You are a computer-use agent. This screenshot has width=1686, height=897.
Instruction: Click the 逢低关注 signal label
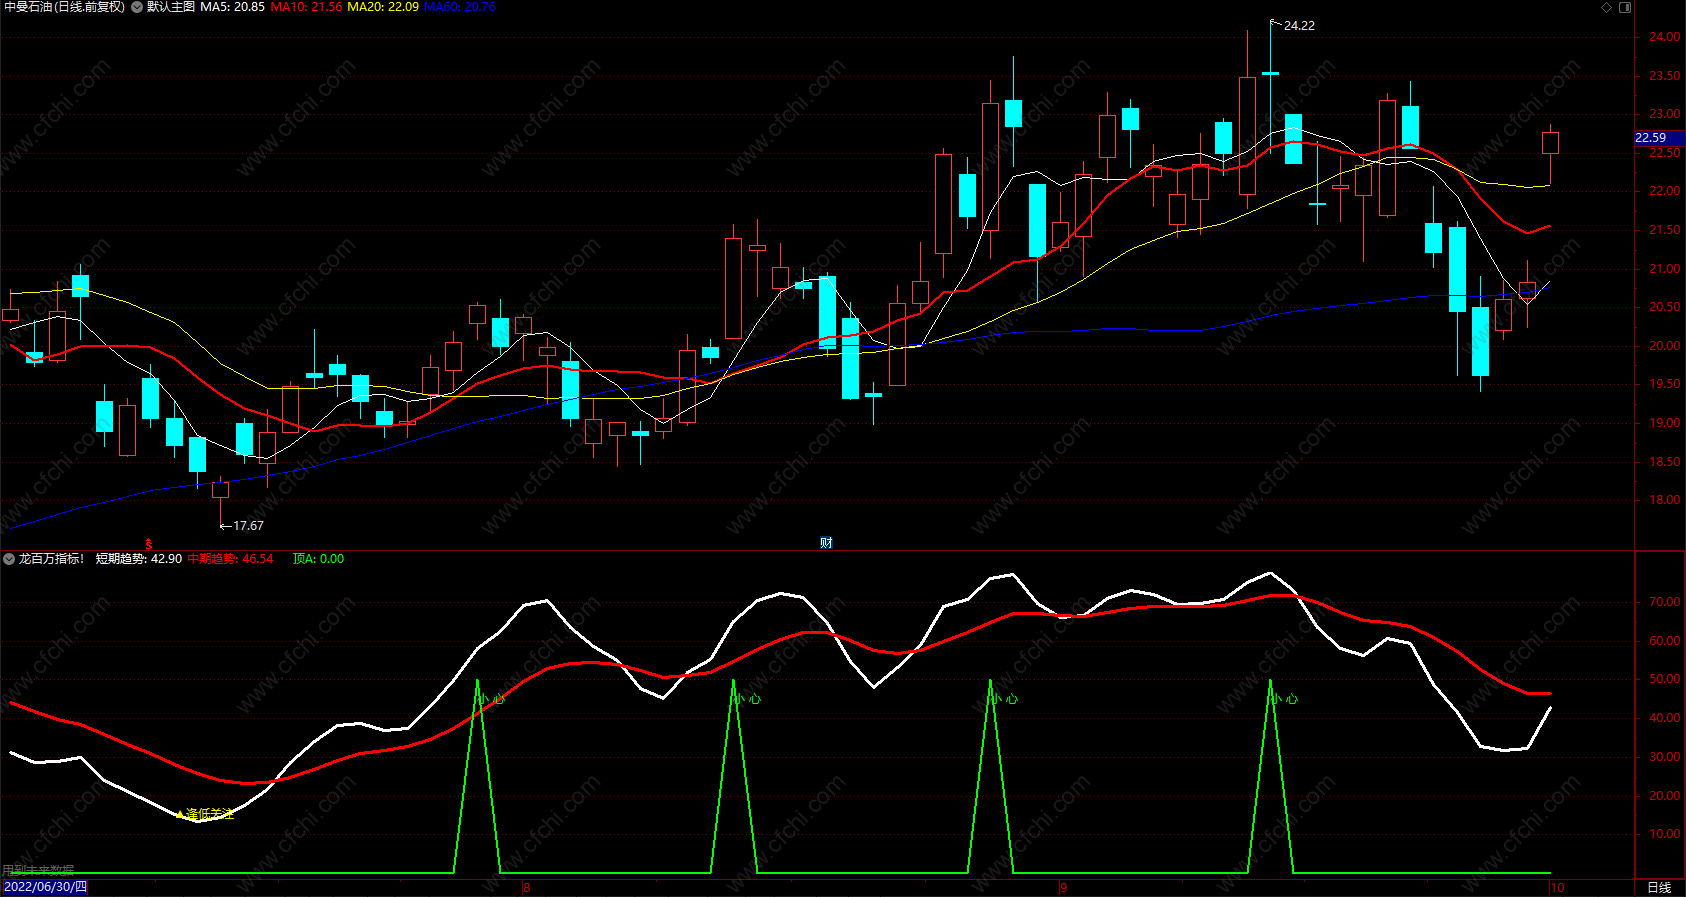pyautogui.click(x=210, y=814)
